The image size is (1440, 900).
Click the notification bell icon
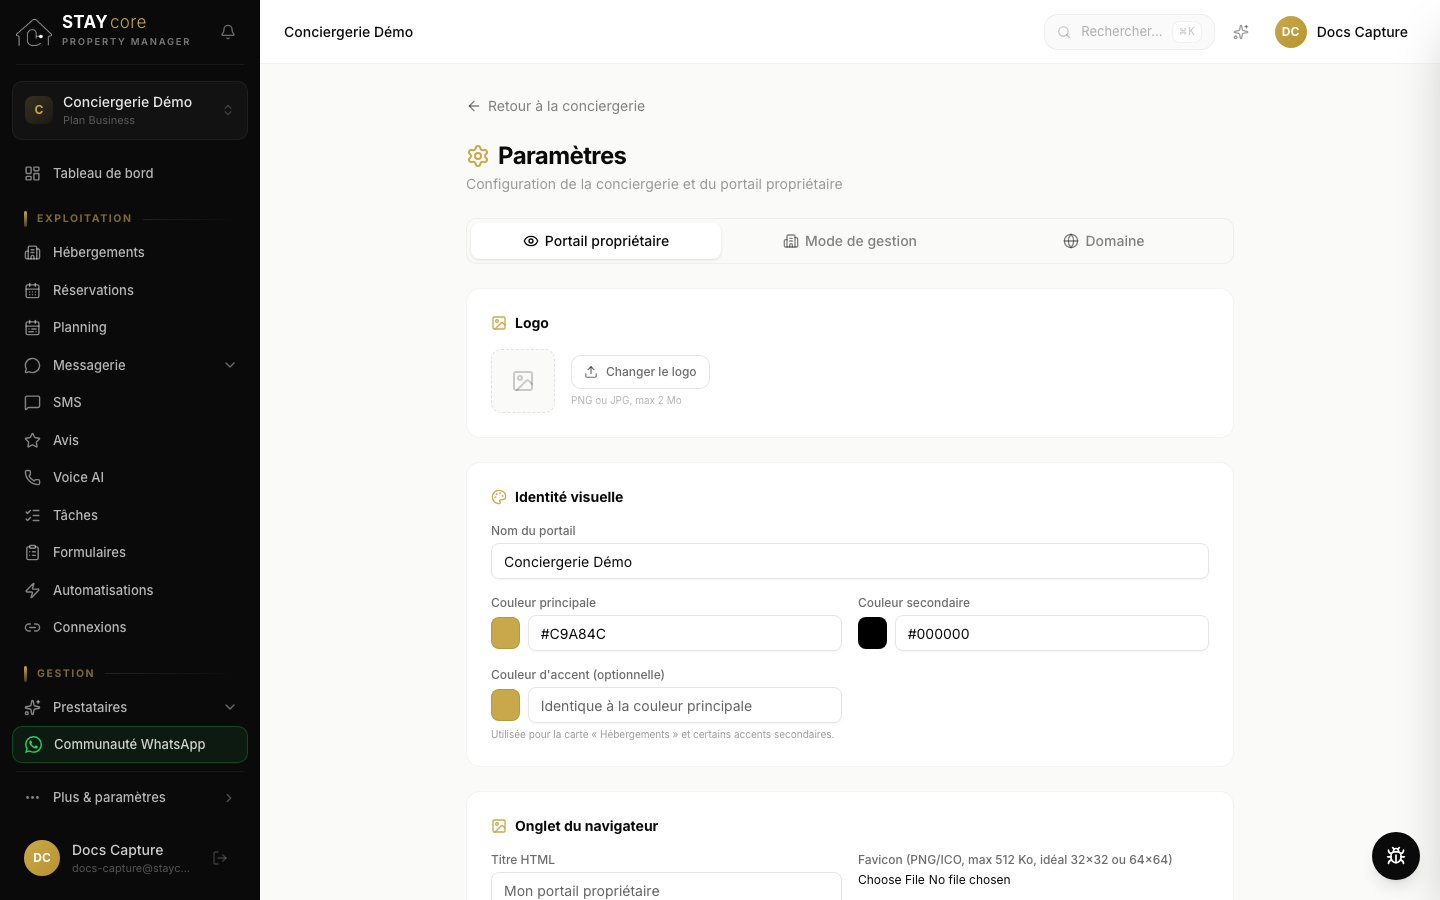[228, 32]
